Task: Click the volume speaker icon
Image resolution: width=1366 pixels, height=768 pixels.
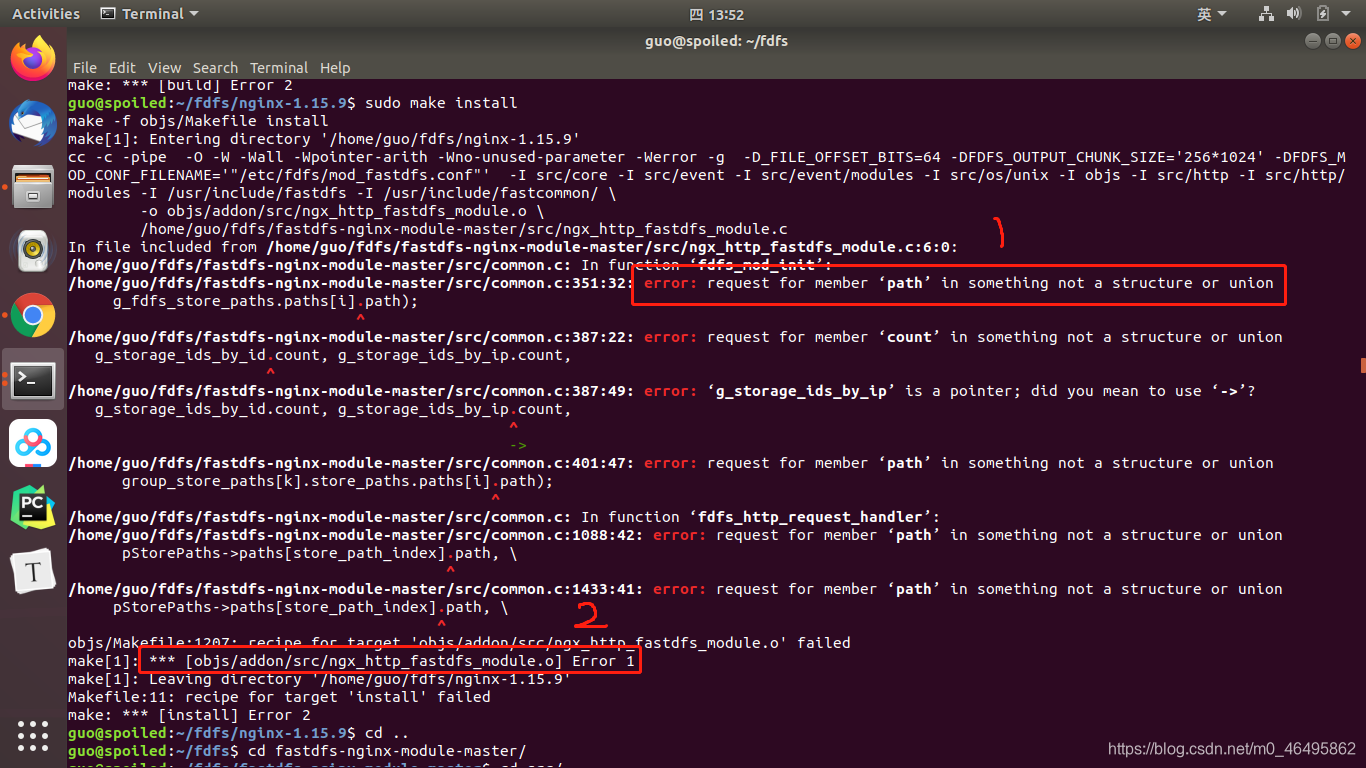Action: [1293, 14]
